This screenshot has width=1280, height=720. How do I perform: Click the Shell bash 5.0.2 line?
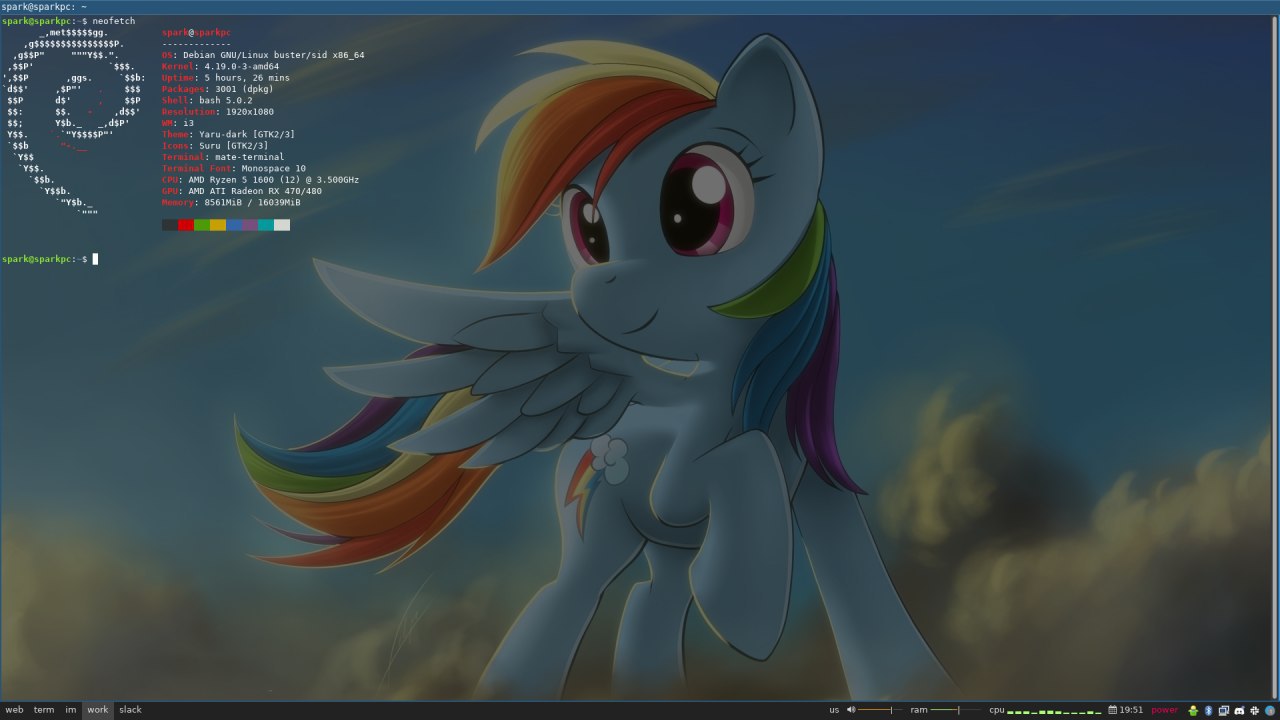[207, 100]
